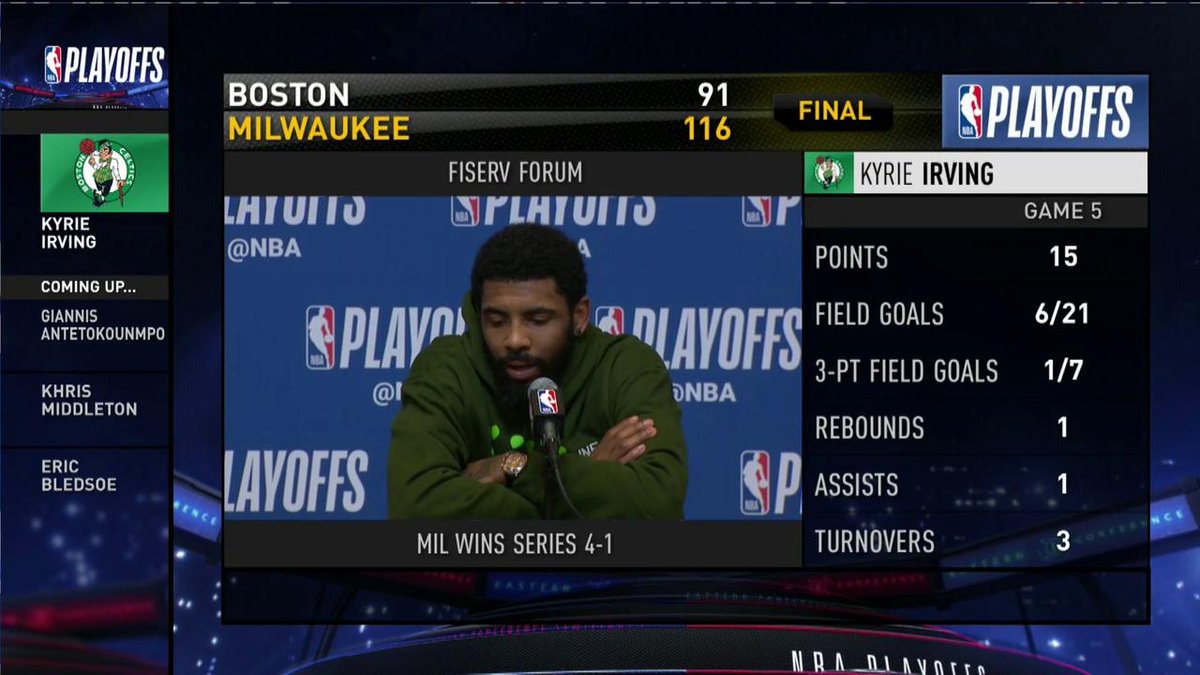Click the MIL WINS SERIES 4-1 caption
The height and width of the screenshot is (675, 1200).
(514, 545)
